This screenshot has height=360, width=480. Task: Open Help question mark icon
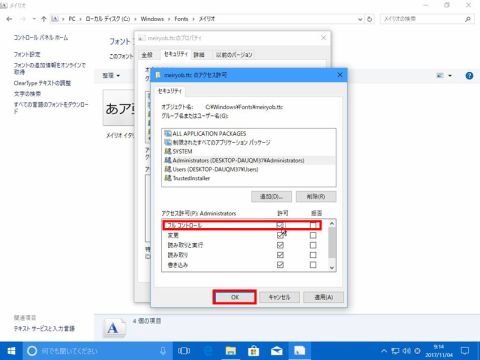coord(469,76)
